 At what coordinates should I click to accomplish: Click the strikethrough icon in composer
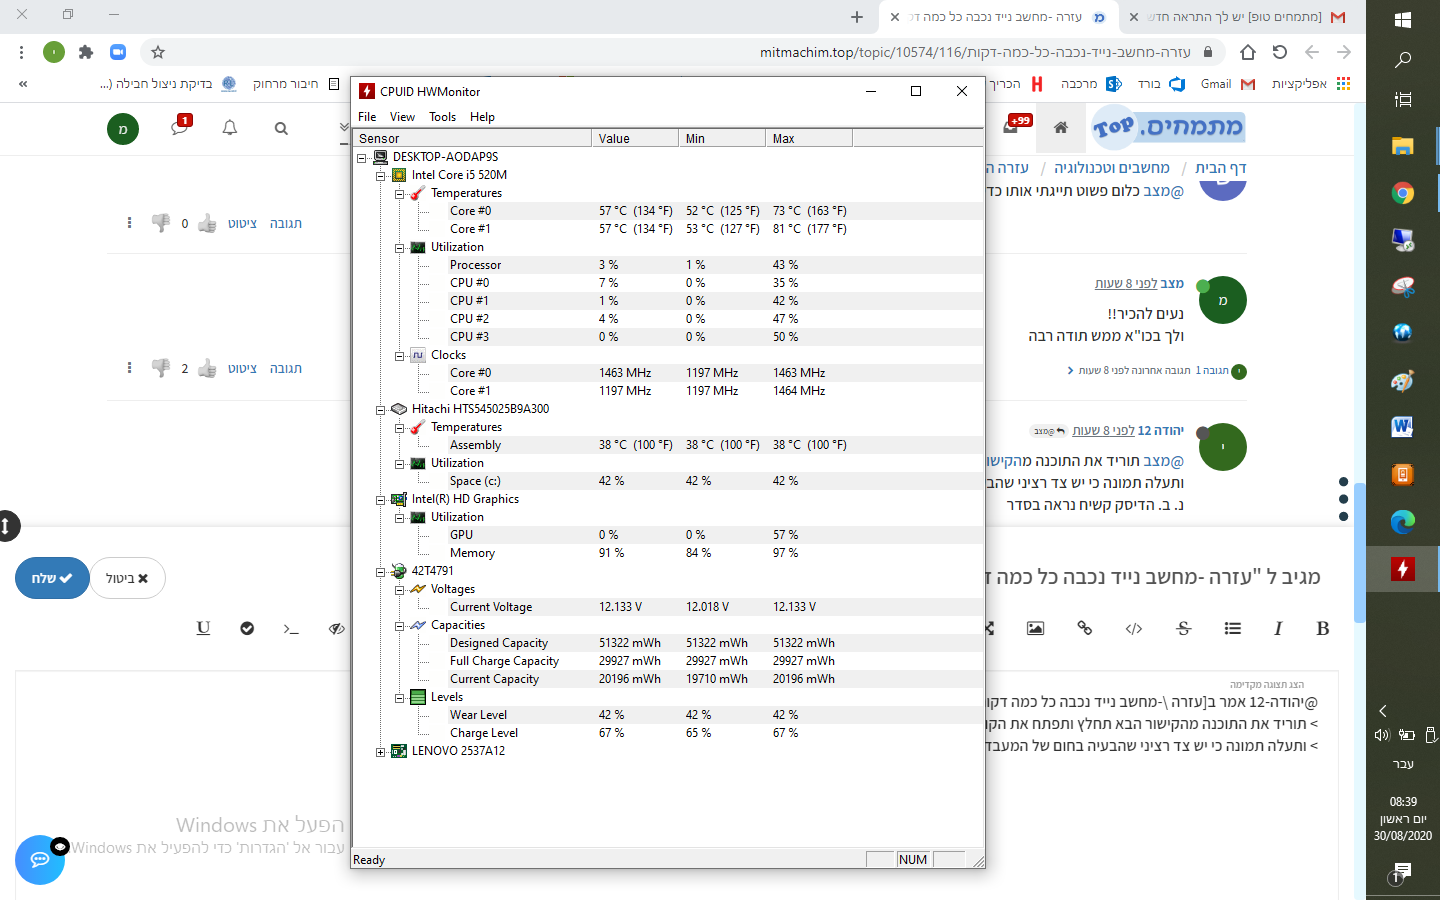coord(1184,628)
